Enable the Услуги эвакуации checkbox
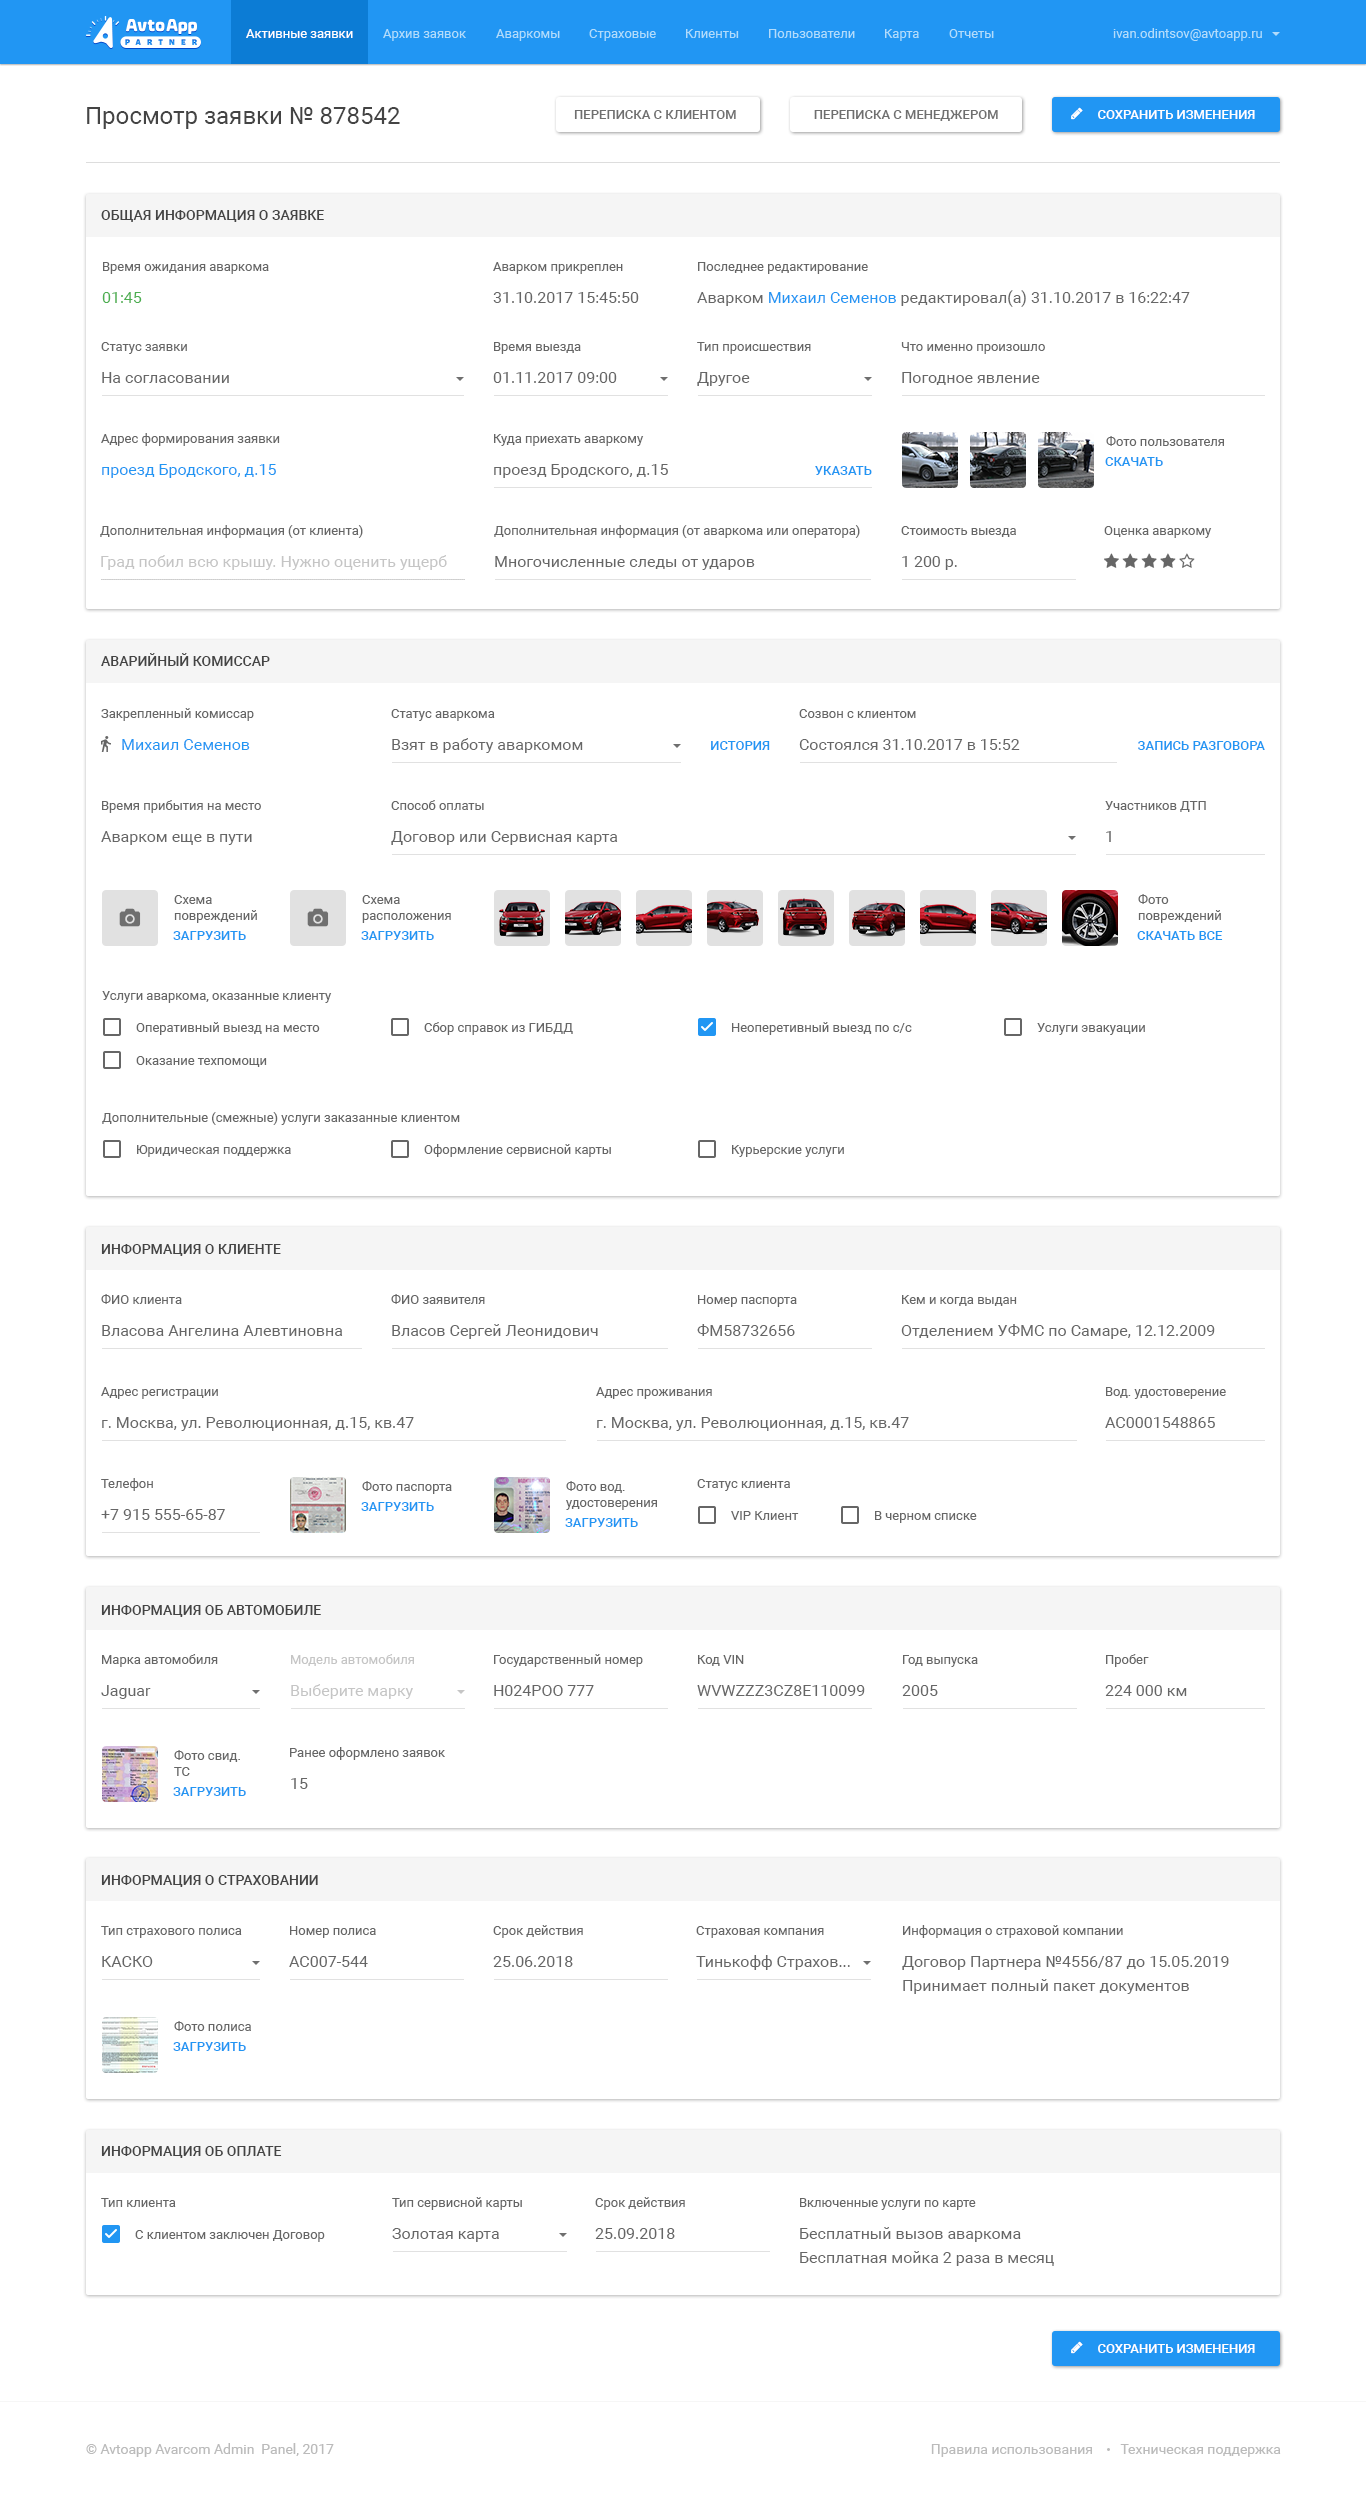 click(x=1013, y=1028)
